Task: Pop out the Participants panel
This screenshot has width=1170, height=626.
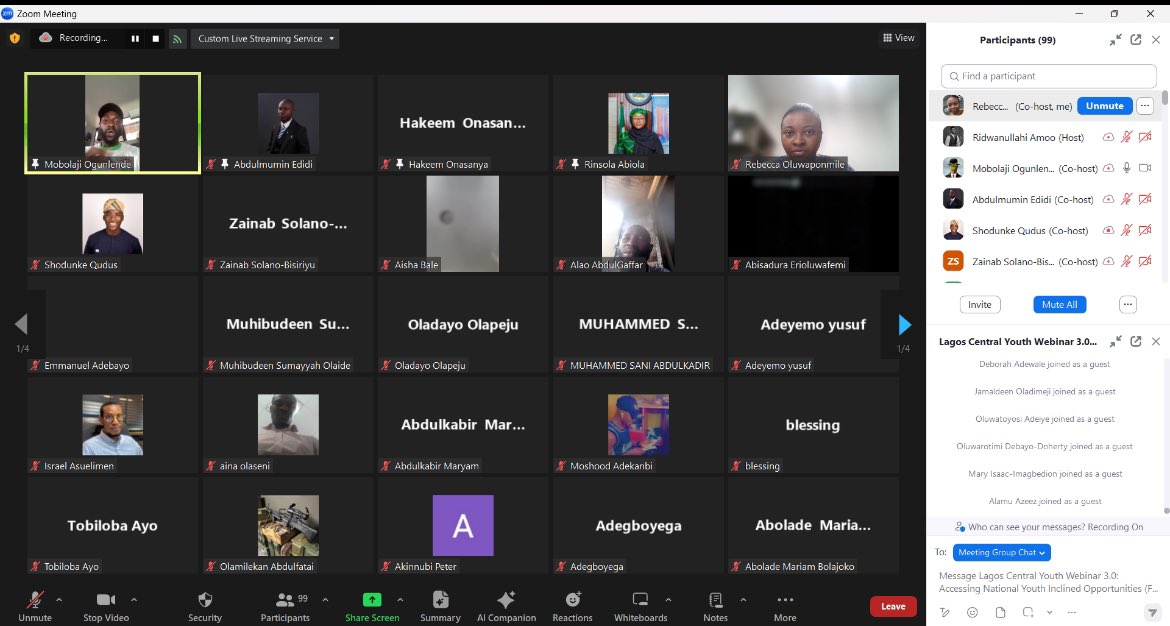Action: [x=1135, y=40]
